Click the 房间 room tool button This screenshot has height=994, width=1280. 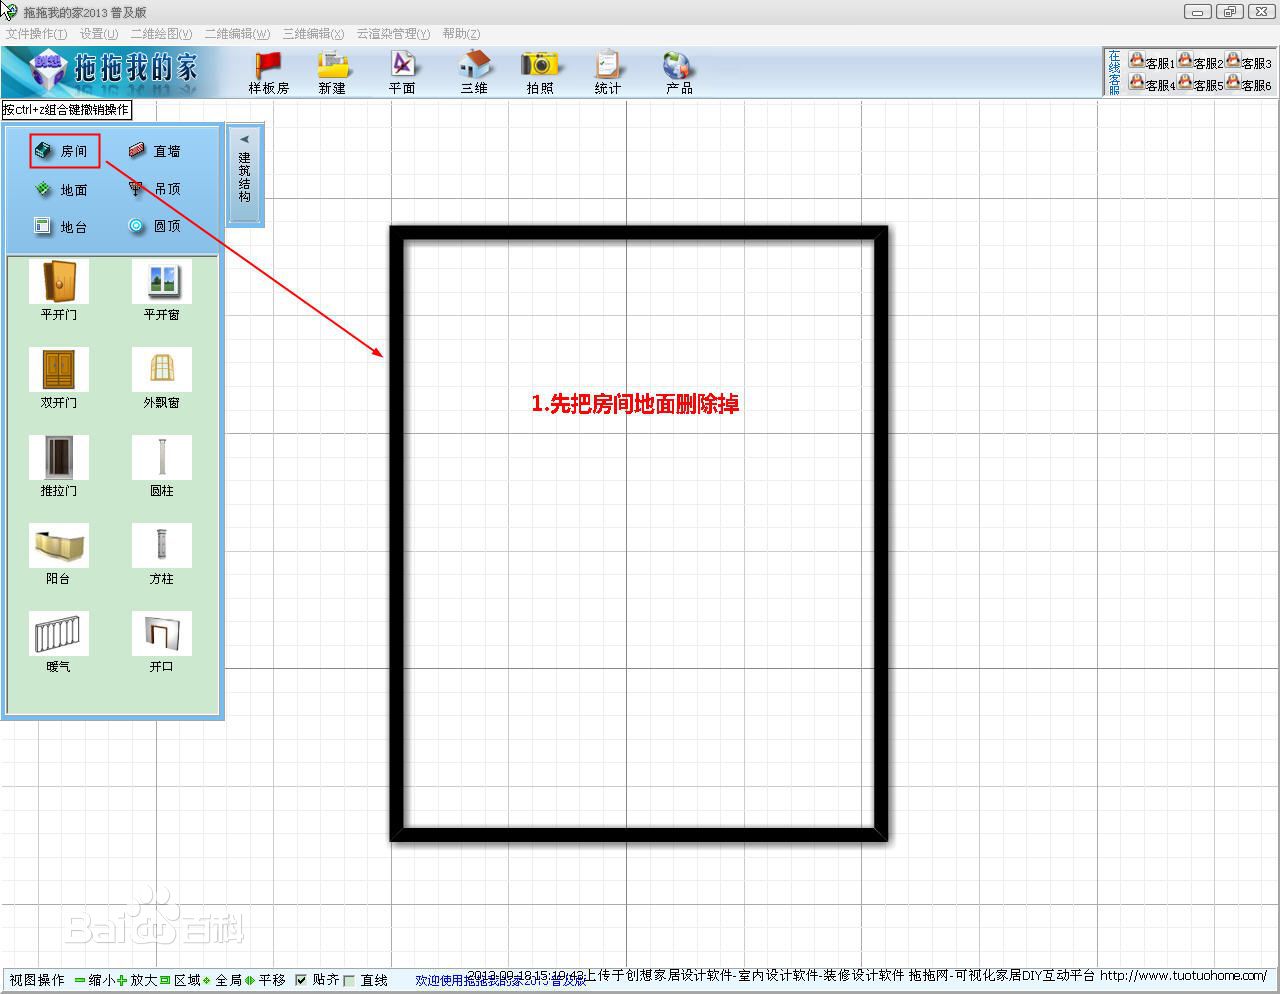pos(64,151)
